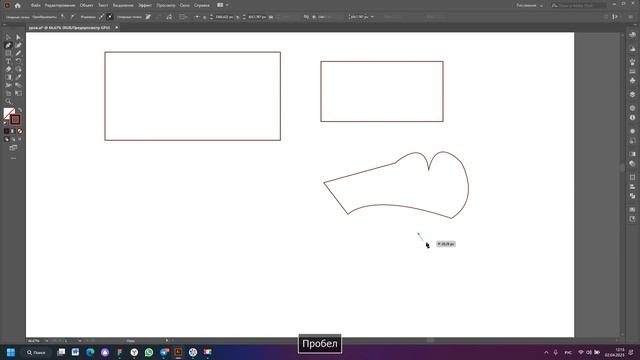Click the Change Screen Mode icon
The width and height of the screenshot is (640, 360).
click(x=13, y=148)
